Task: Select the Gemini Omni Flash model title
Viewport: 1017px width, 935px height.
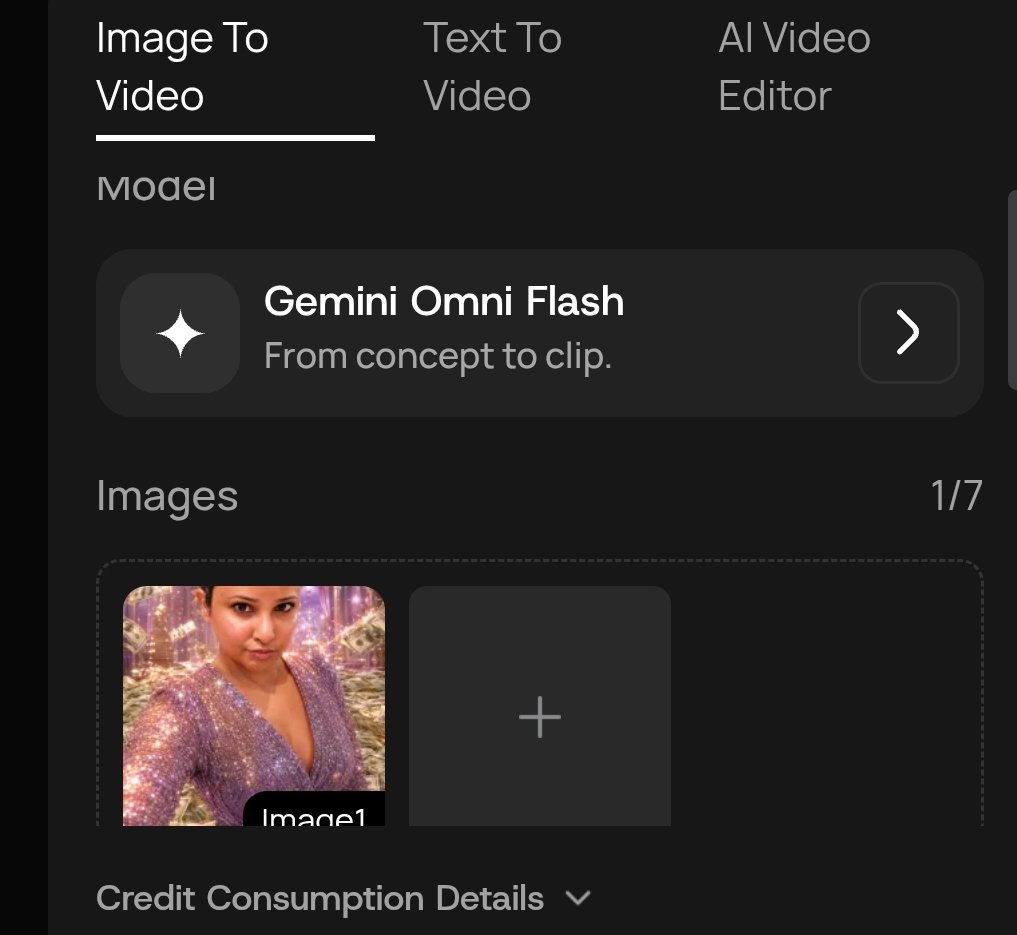Action: (x=444, y=302)
